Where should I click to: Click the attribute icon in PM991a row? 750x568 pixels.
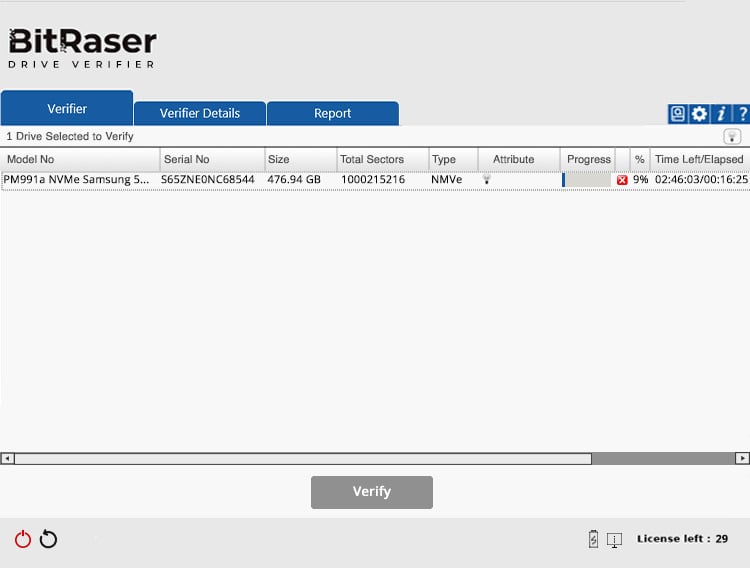(x=486, y=179)
